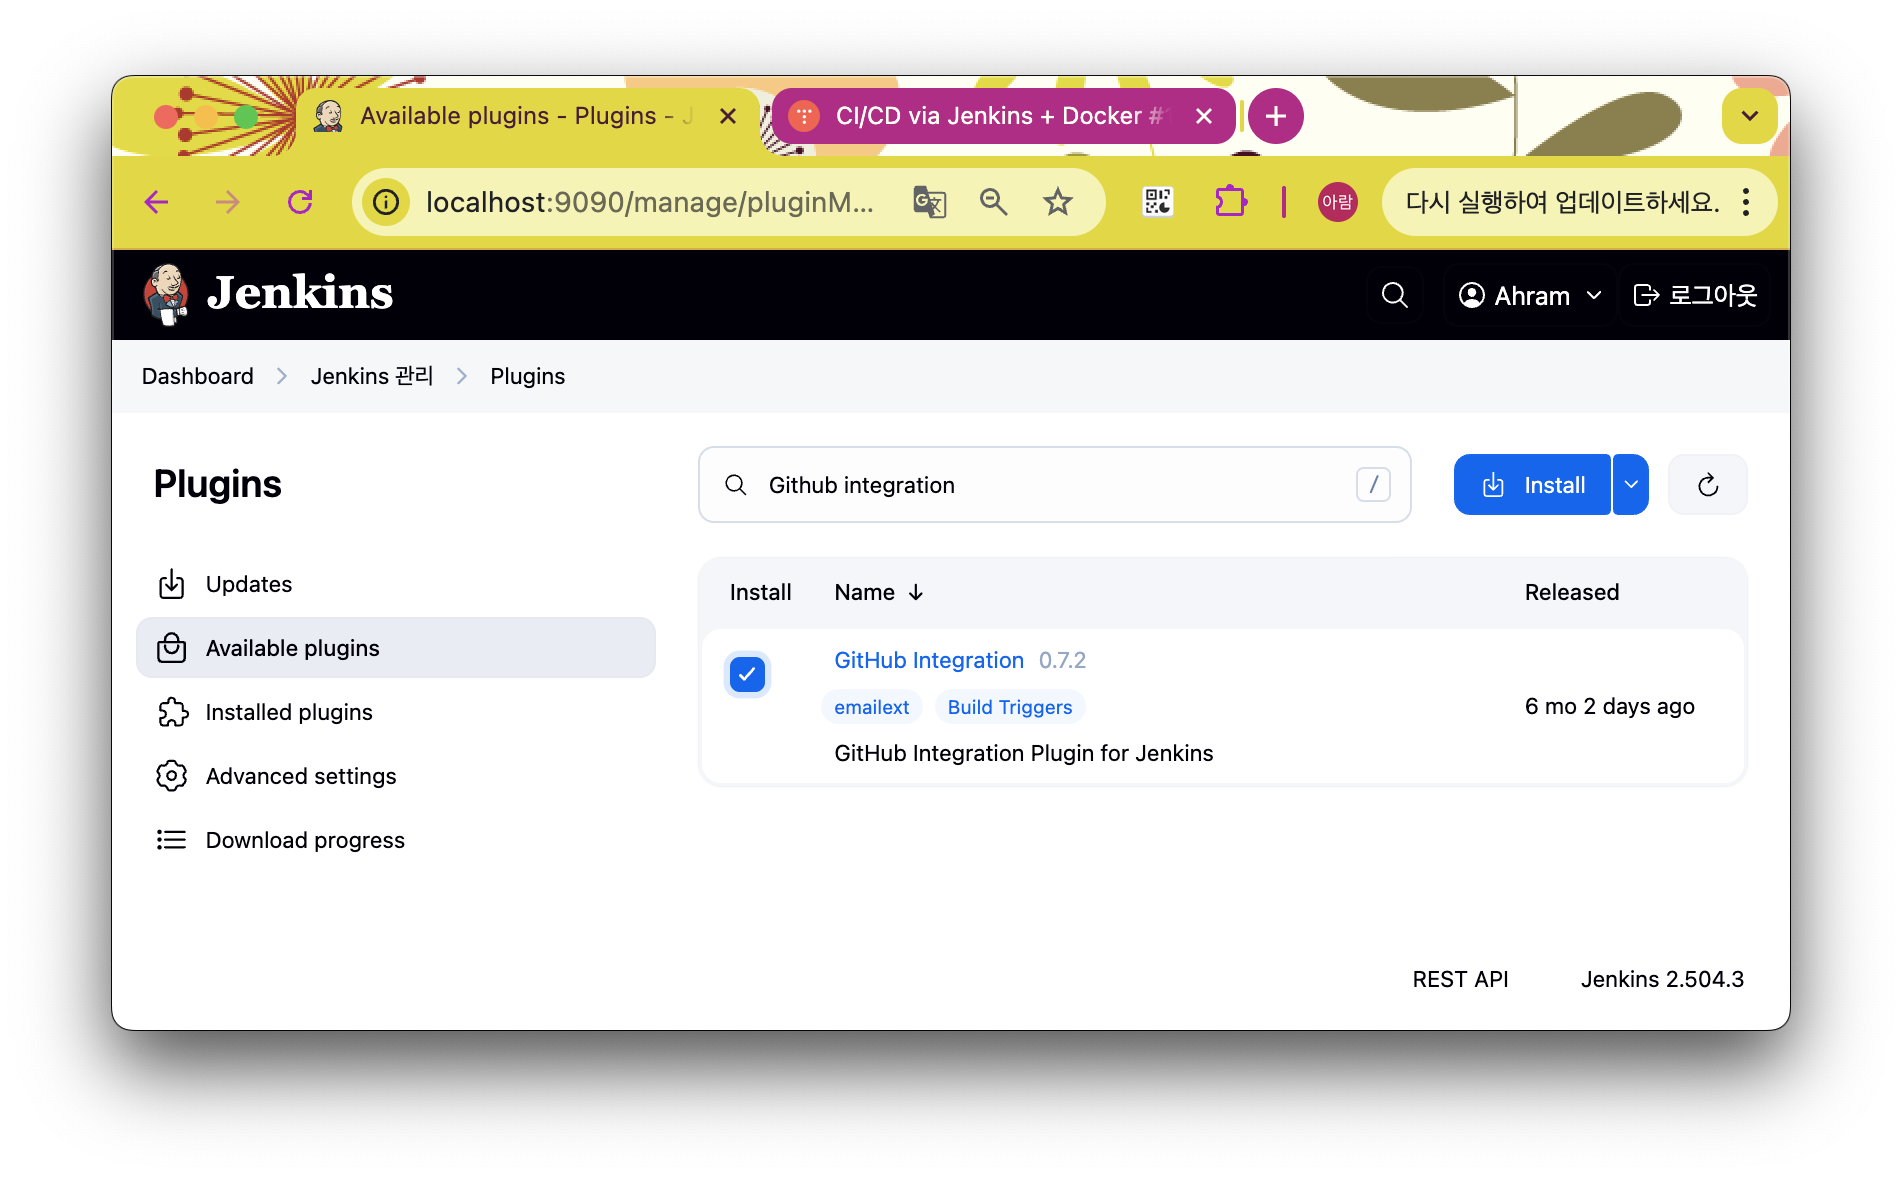Open the Chrome three-dot menu
The width and height of the screenshot is (1902, 1178).
(x=1746, y=202)
